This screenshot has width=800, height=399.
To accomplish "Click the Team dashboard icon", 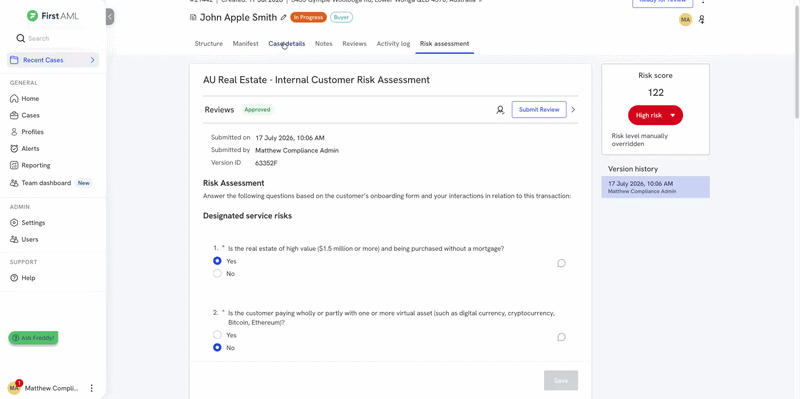I will tap(14, 183).
